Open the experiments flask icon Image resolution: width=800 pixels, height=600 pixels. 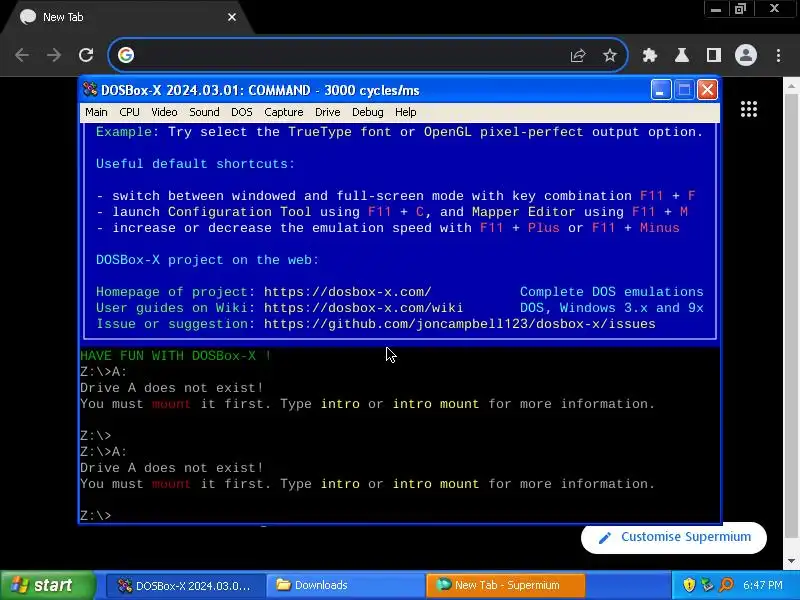click(x=682, y=55)
